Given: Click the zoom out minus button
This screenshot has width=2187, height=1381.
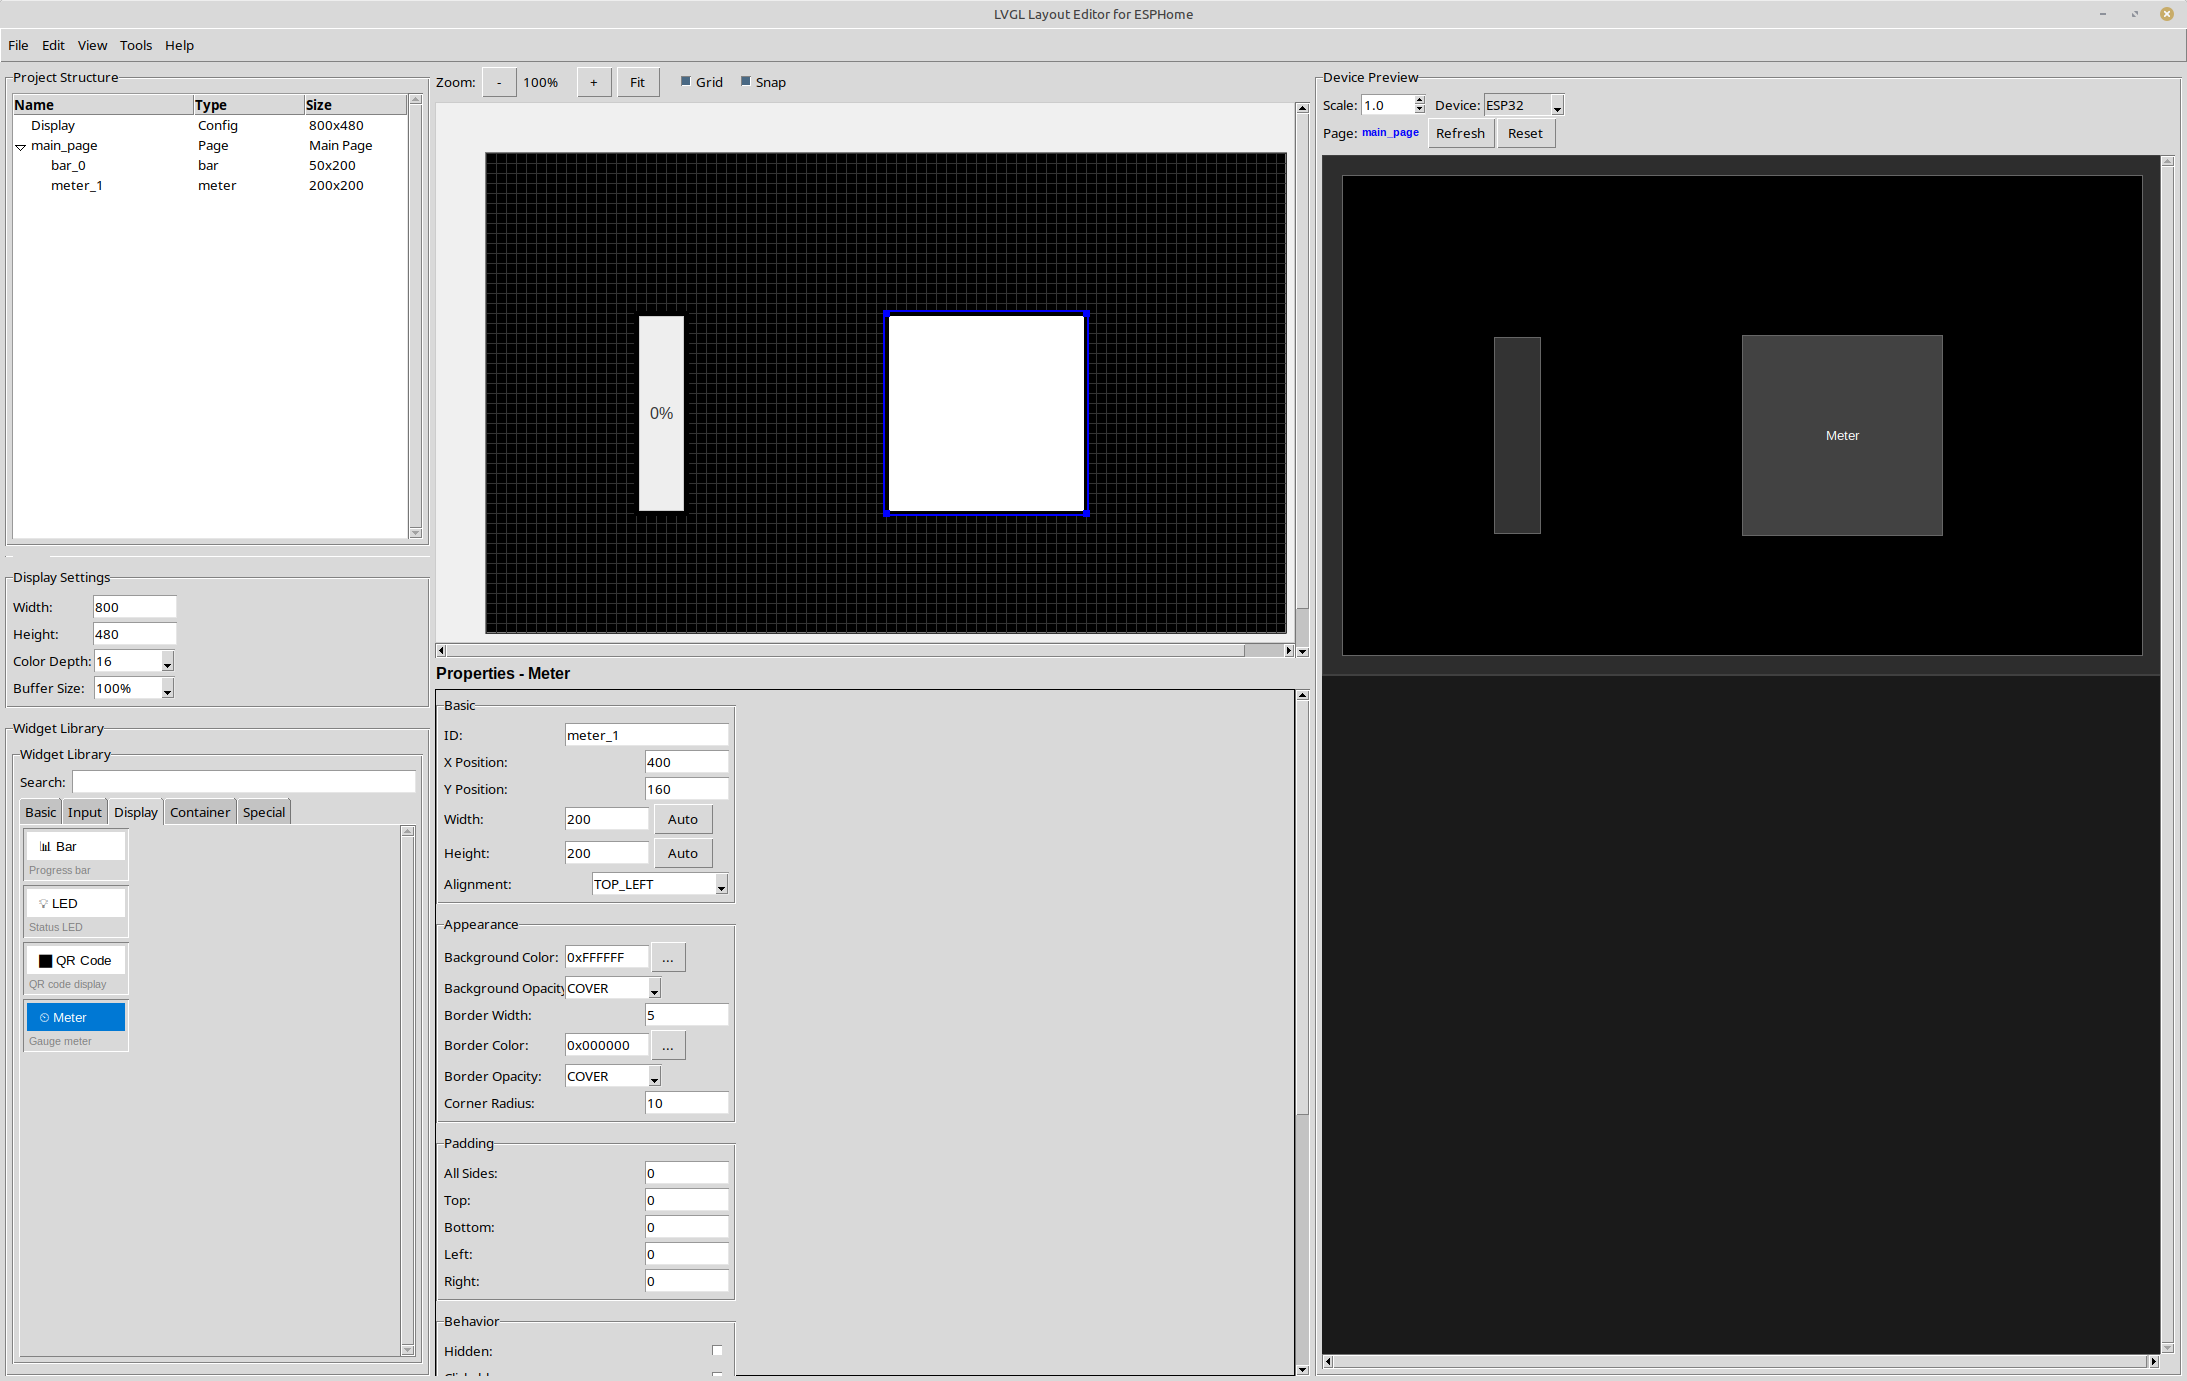Looking at the screenshot, I should pos(499,82).
